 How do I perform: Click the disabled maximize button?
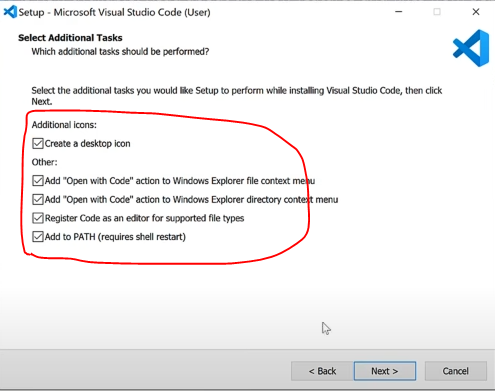pos(437,12)
